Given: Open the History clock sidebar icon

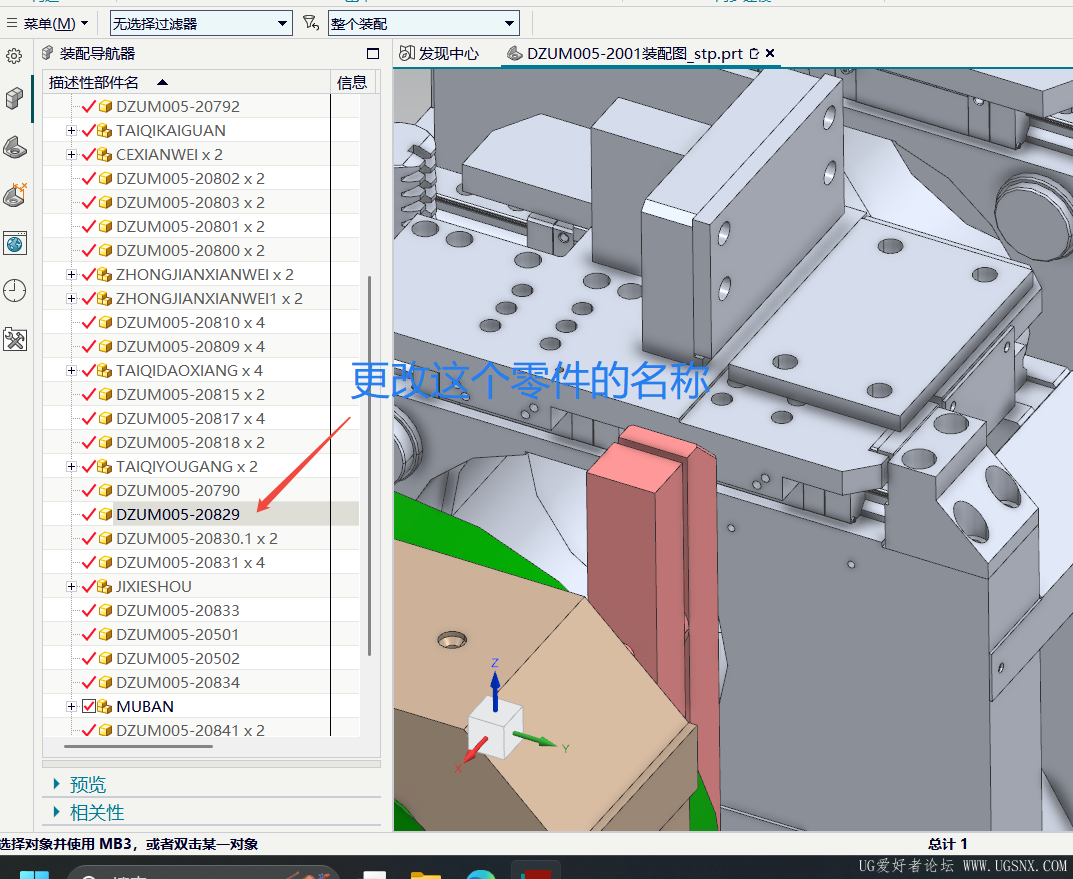Looking at the screenshot, I should (x=15, y=291).
